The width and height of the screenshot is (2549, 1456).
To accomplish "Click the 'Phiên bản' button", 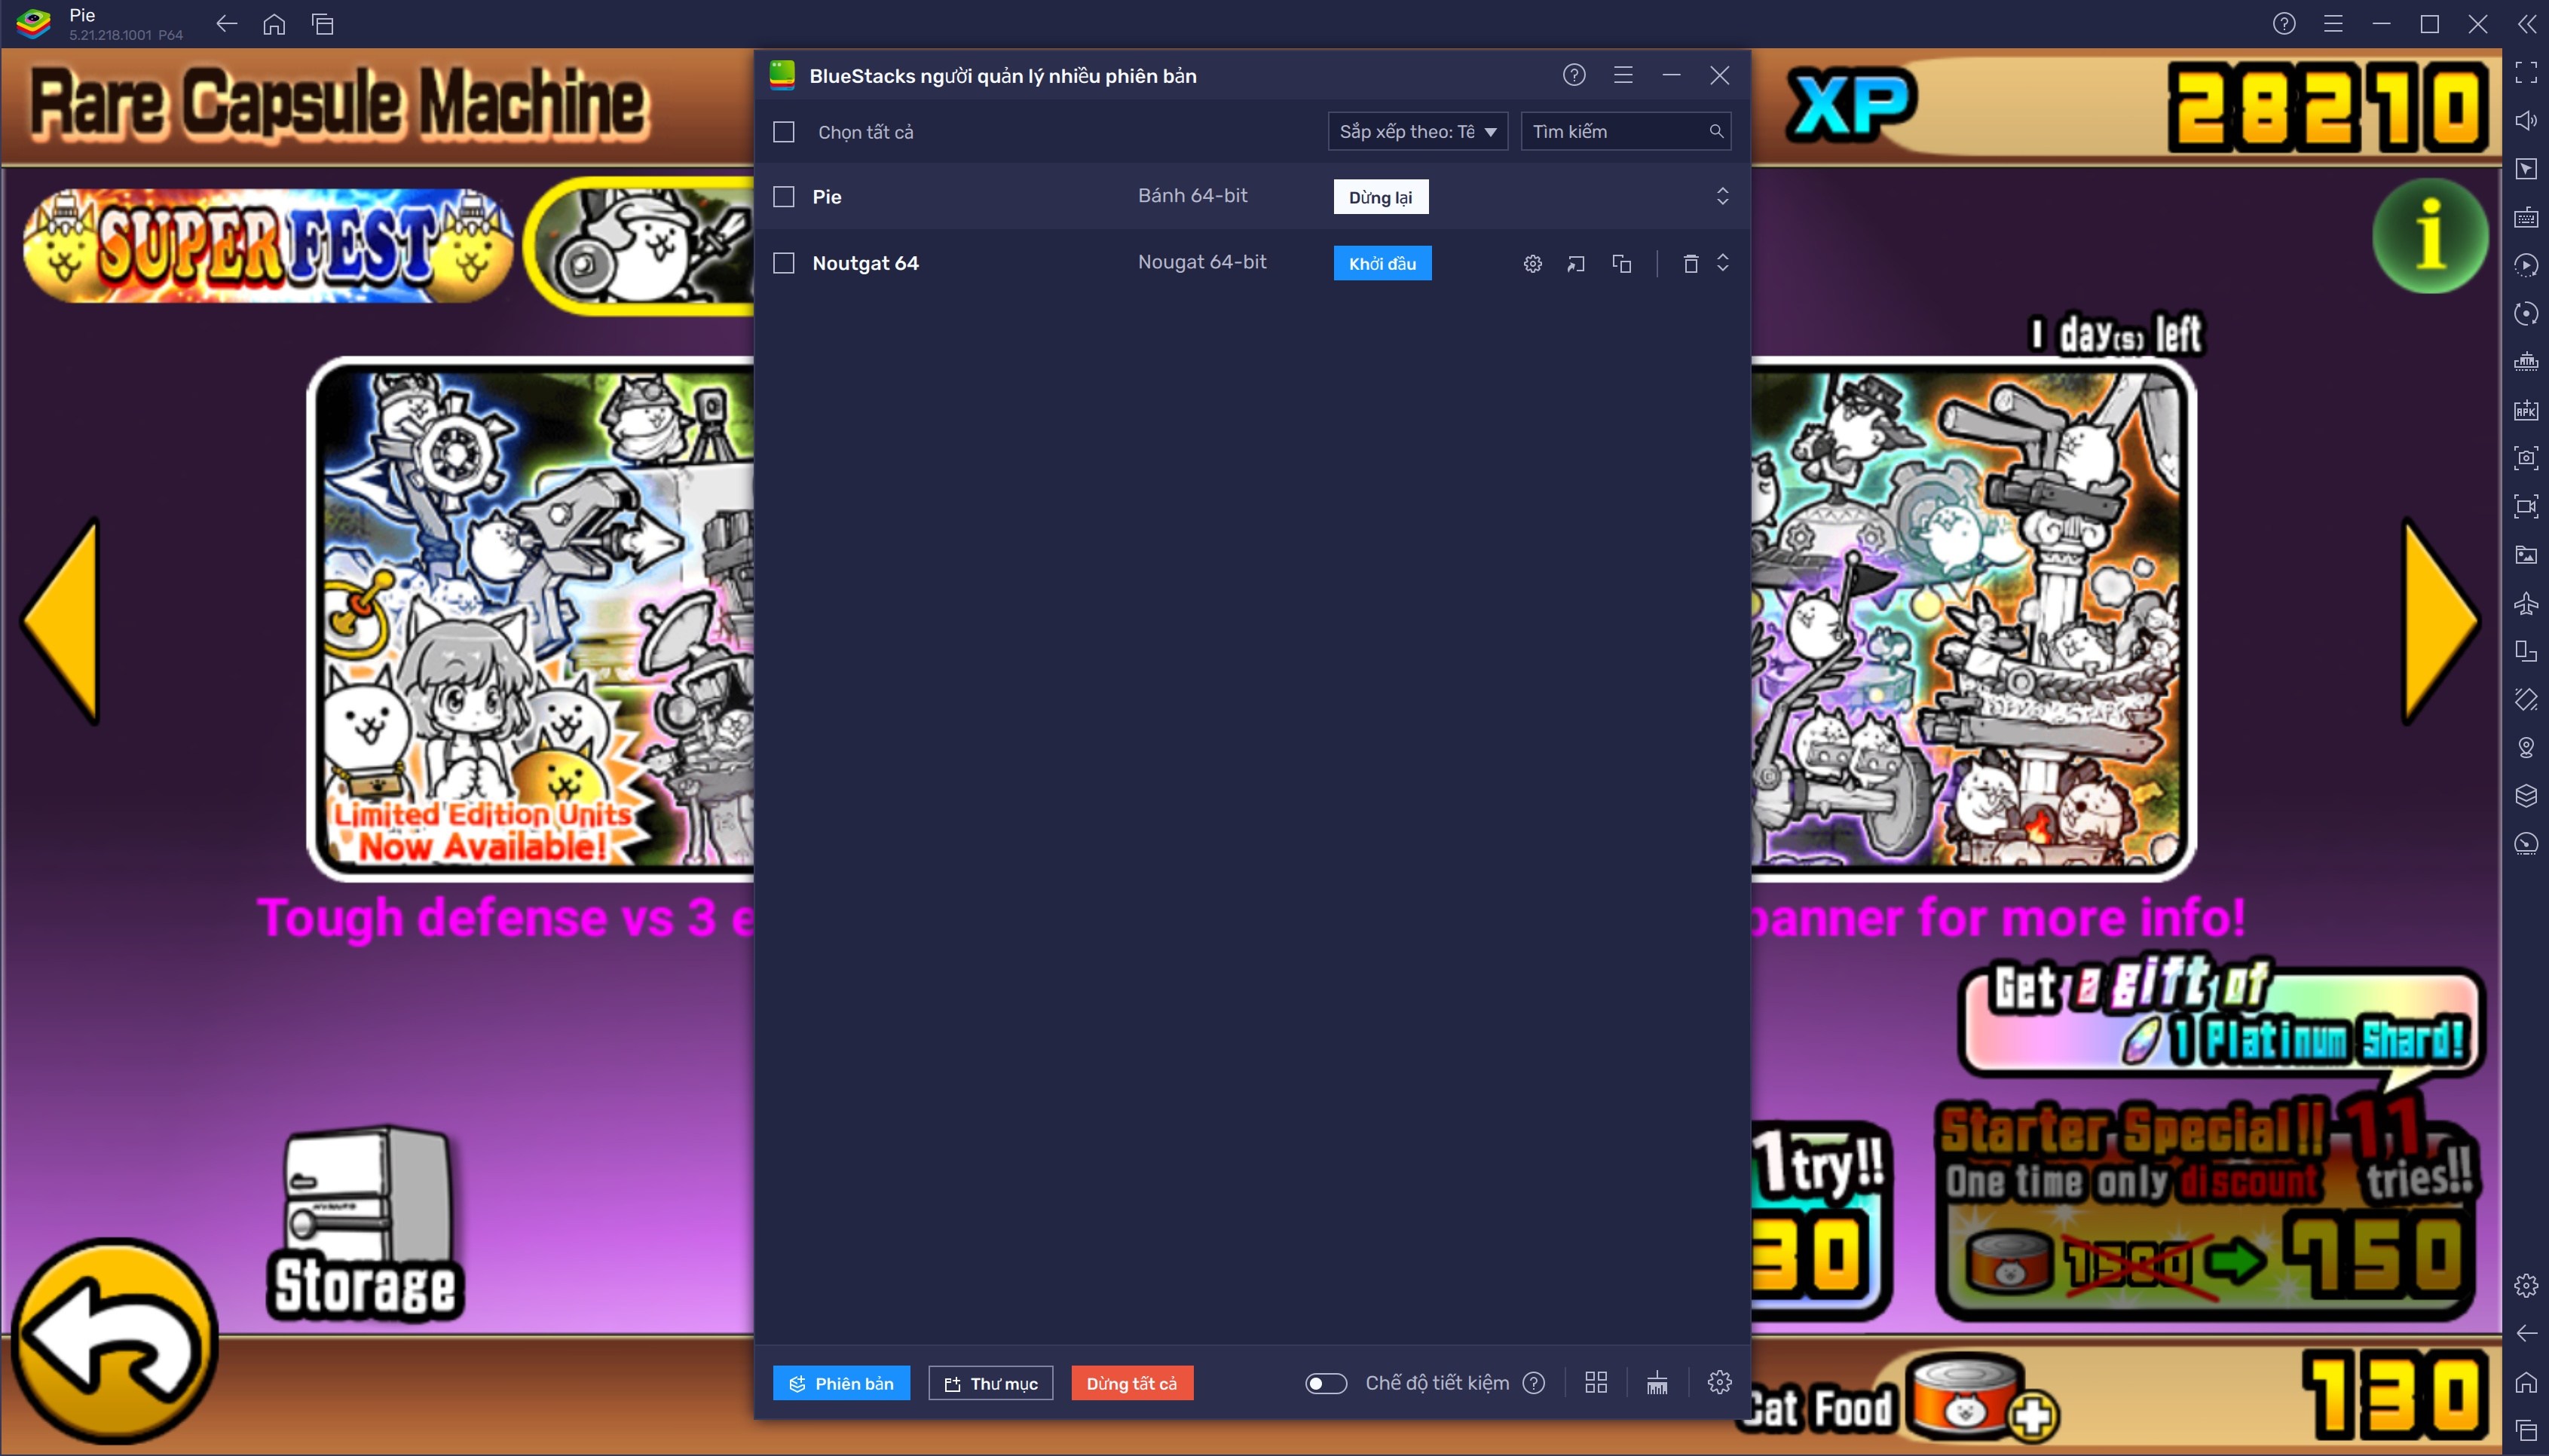I will pos(841,1383).
